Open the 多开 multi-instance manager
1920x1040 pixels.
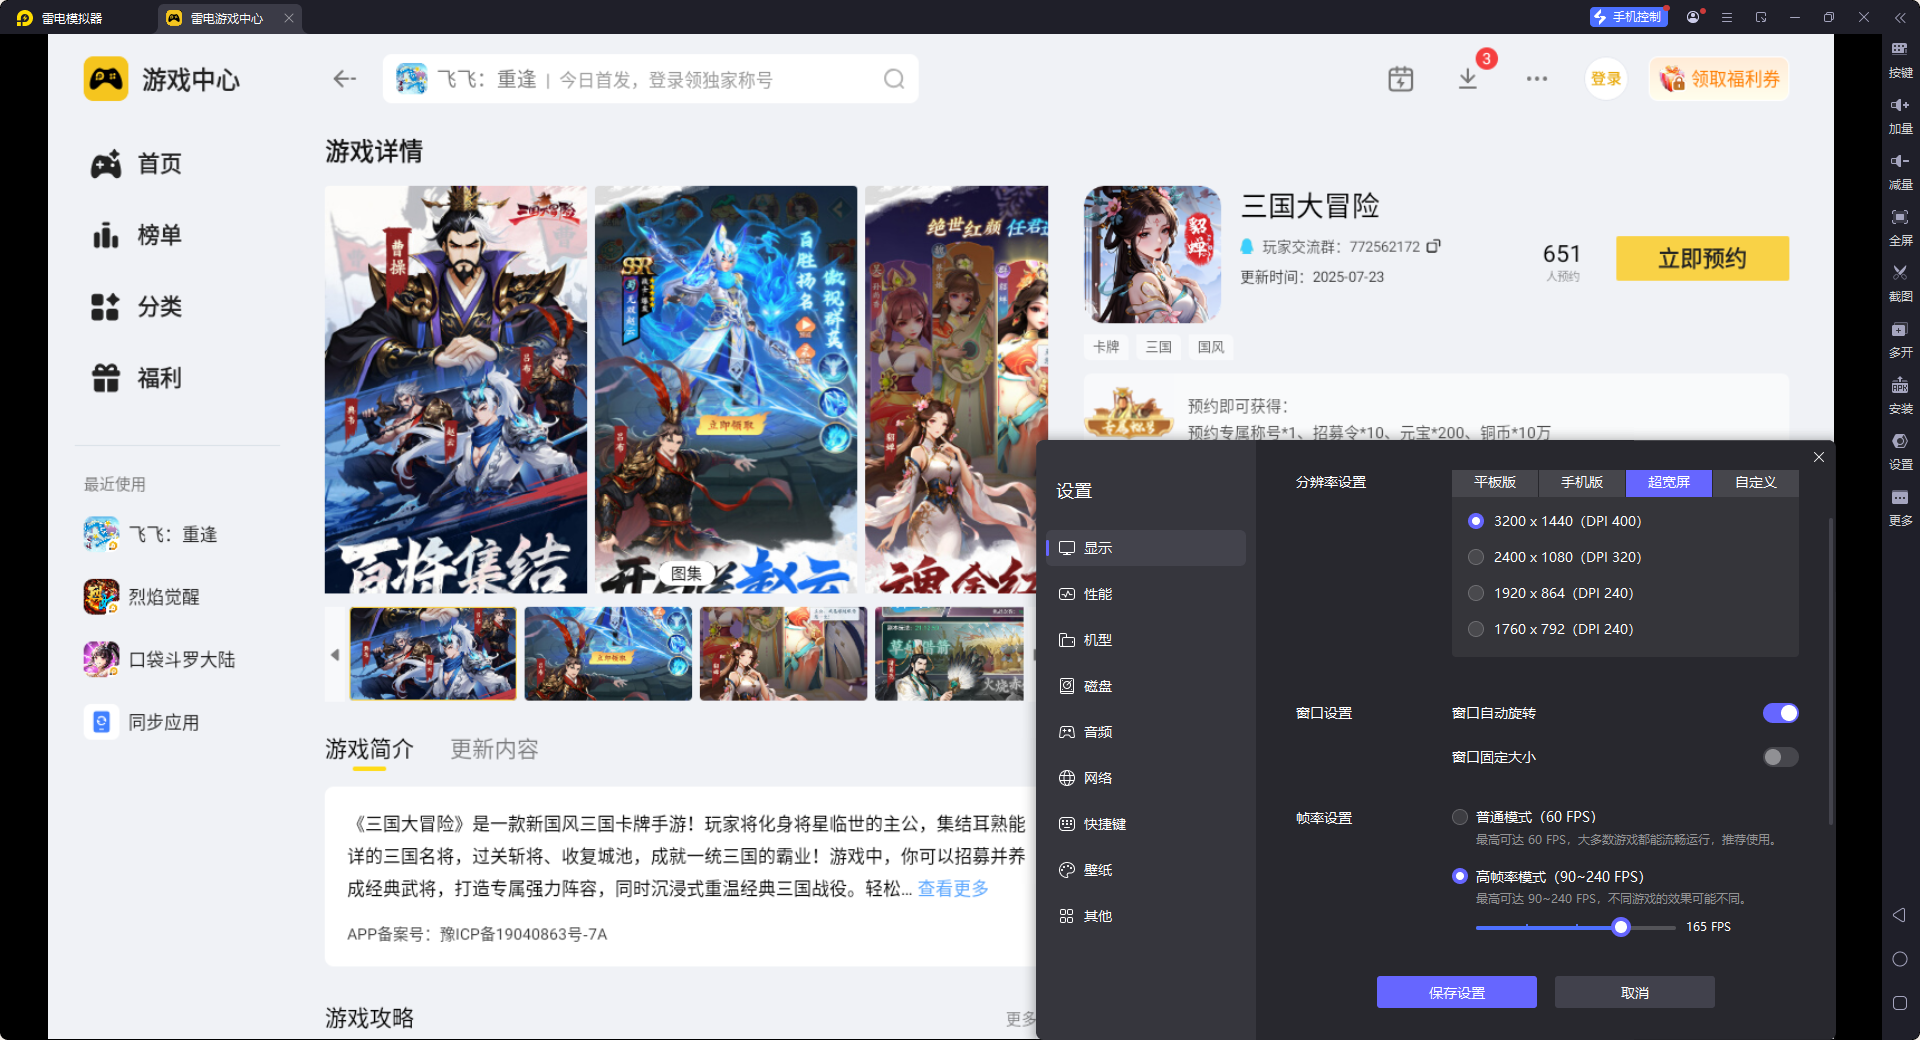pyautogui.click(x=1901, y=339)
